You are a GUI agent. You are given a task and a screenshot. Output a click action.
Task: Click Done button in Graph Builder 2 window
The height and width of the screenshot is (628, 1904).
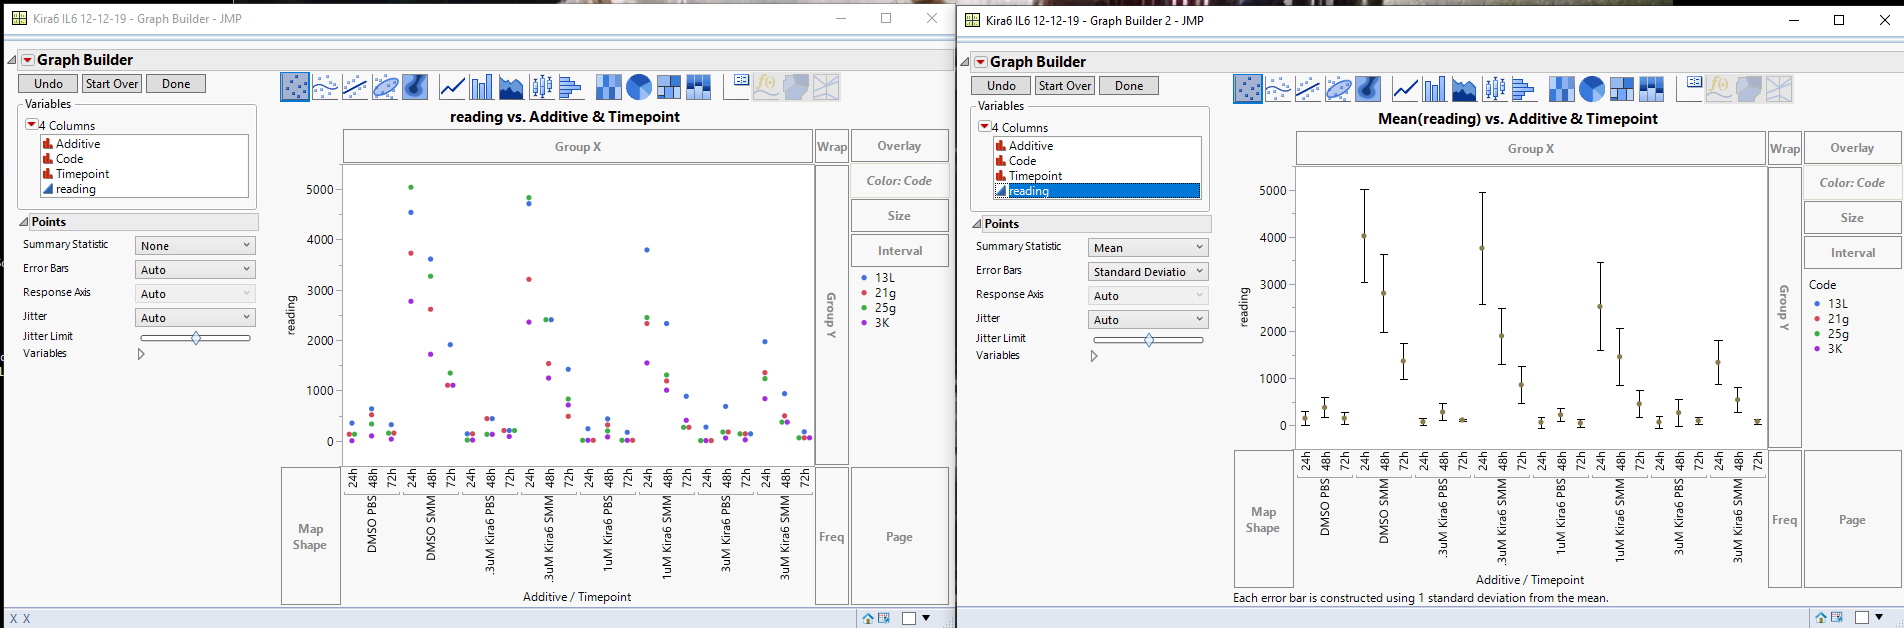click(x=1129, y=86)
